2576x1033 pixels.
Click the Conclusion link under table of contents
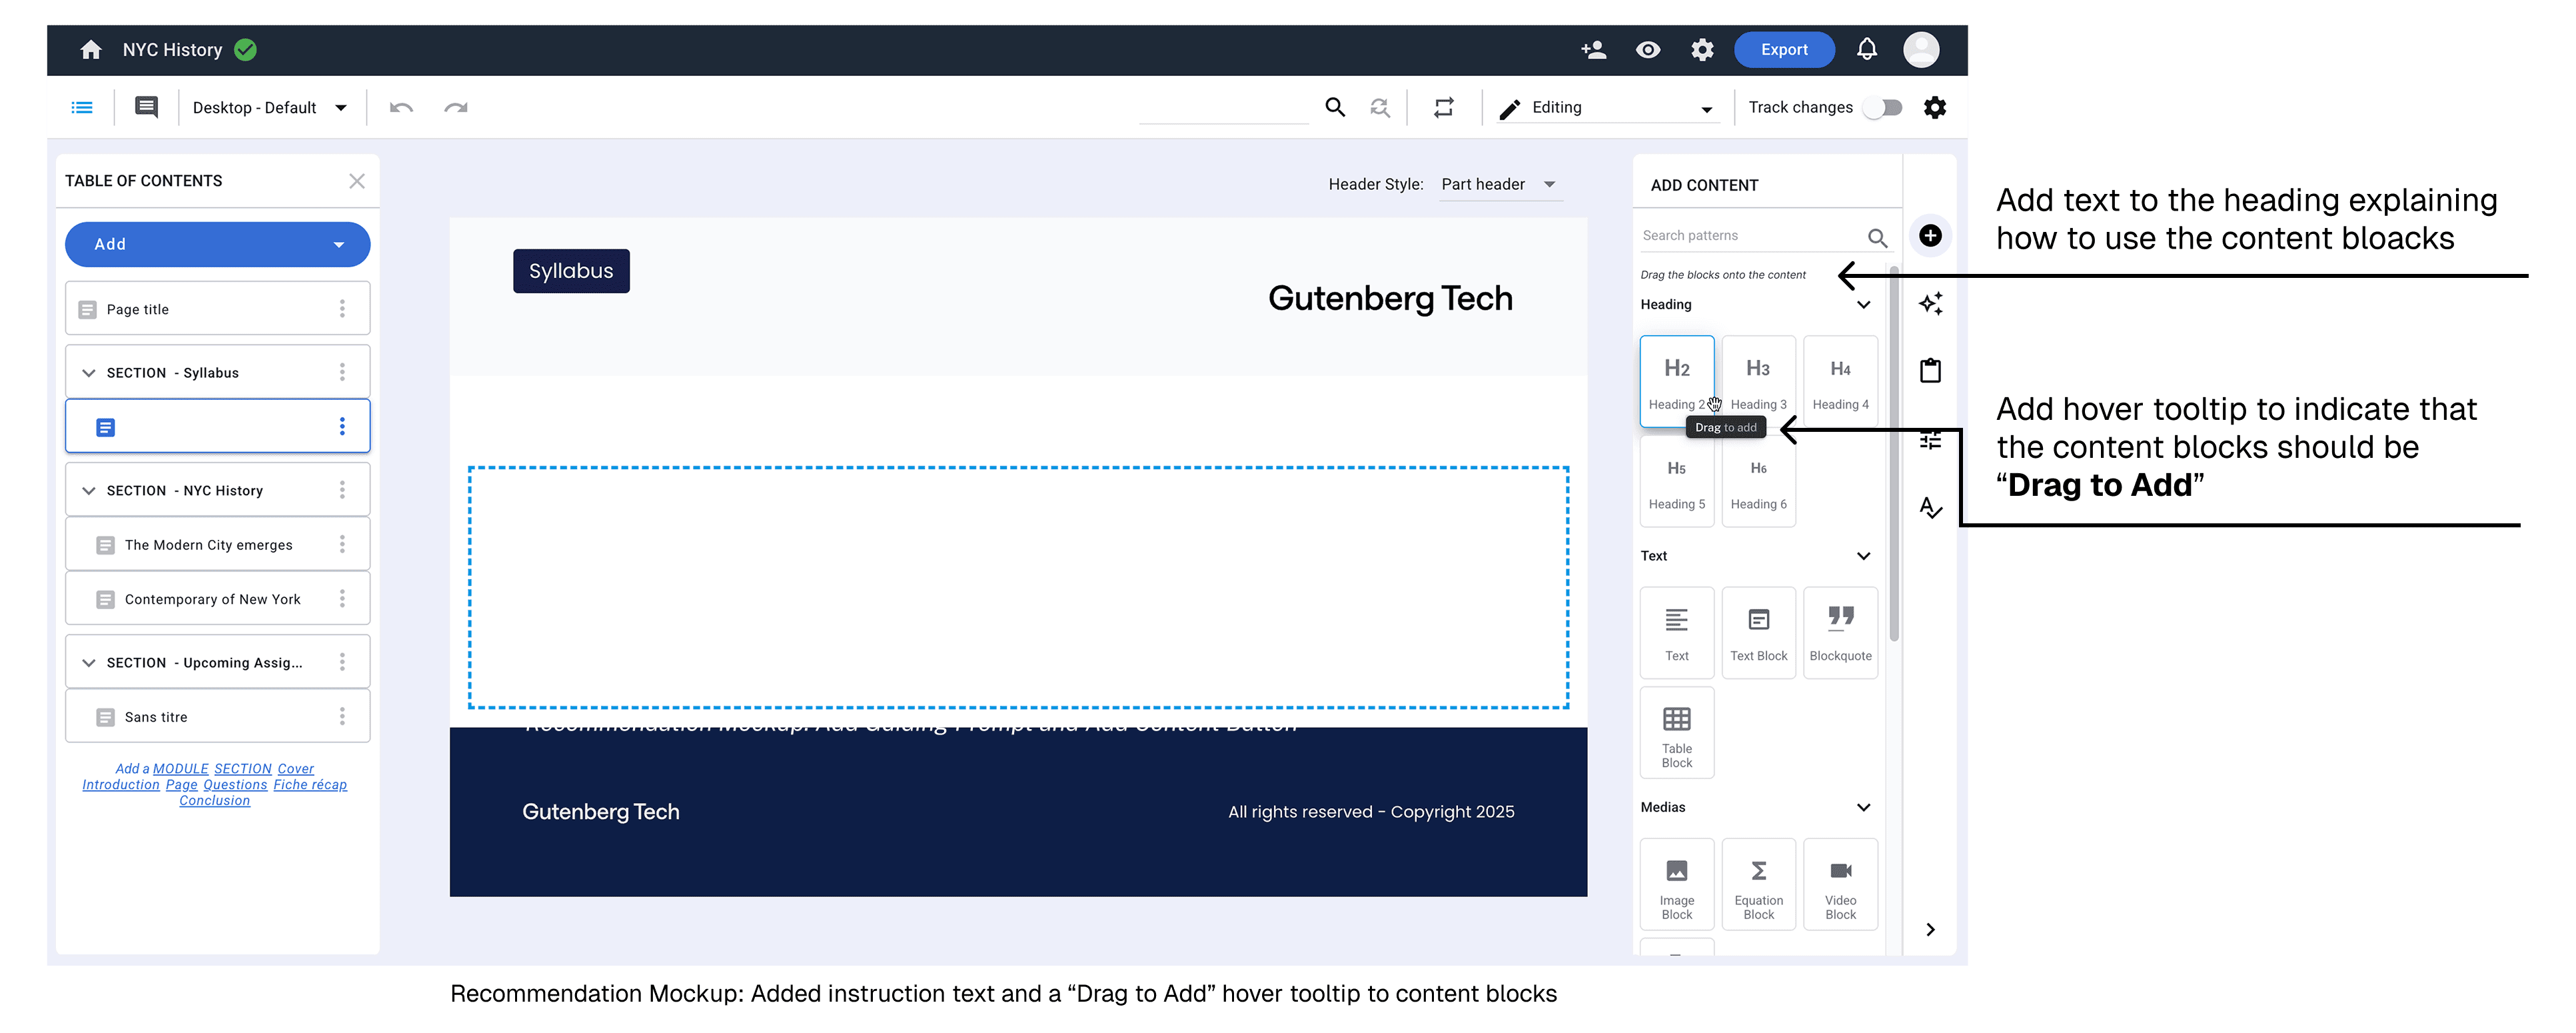click(x=214, y=801)
